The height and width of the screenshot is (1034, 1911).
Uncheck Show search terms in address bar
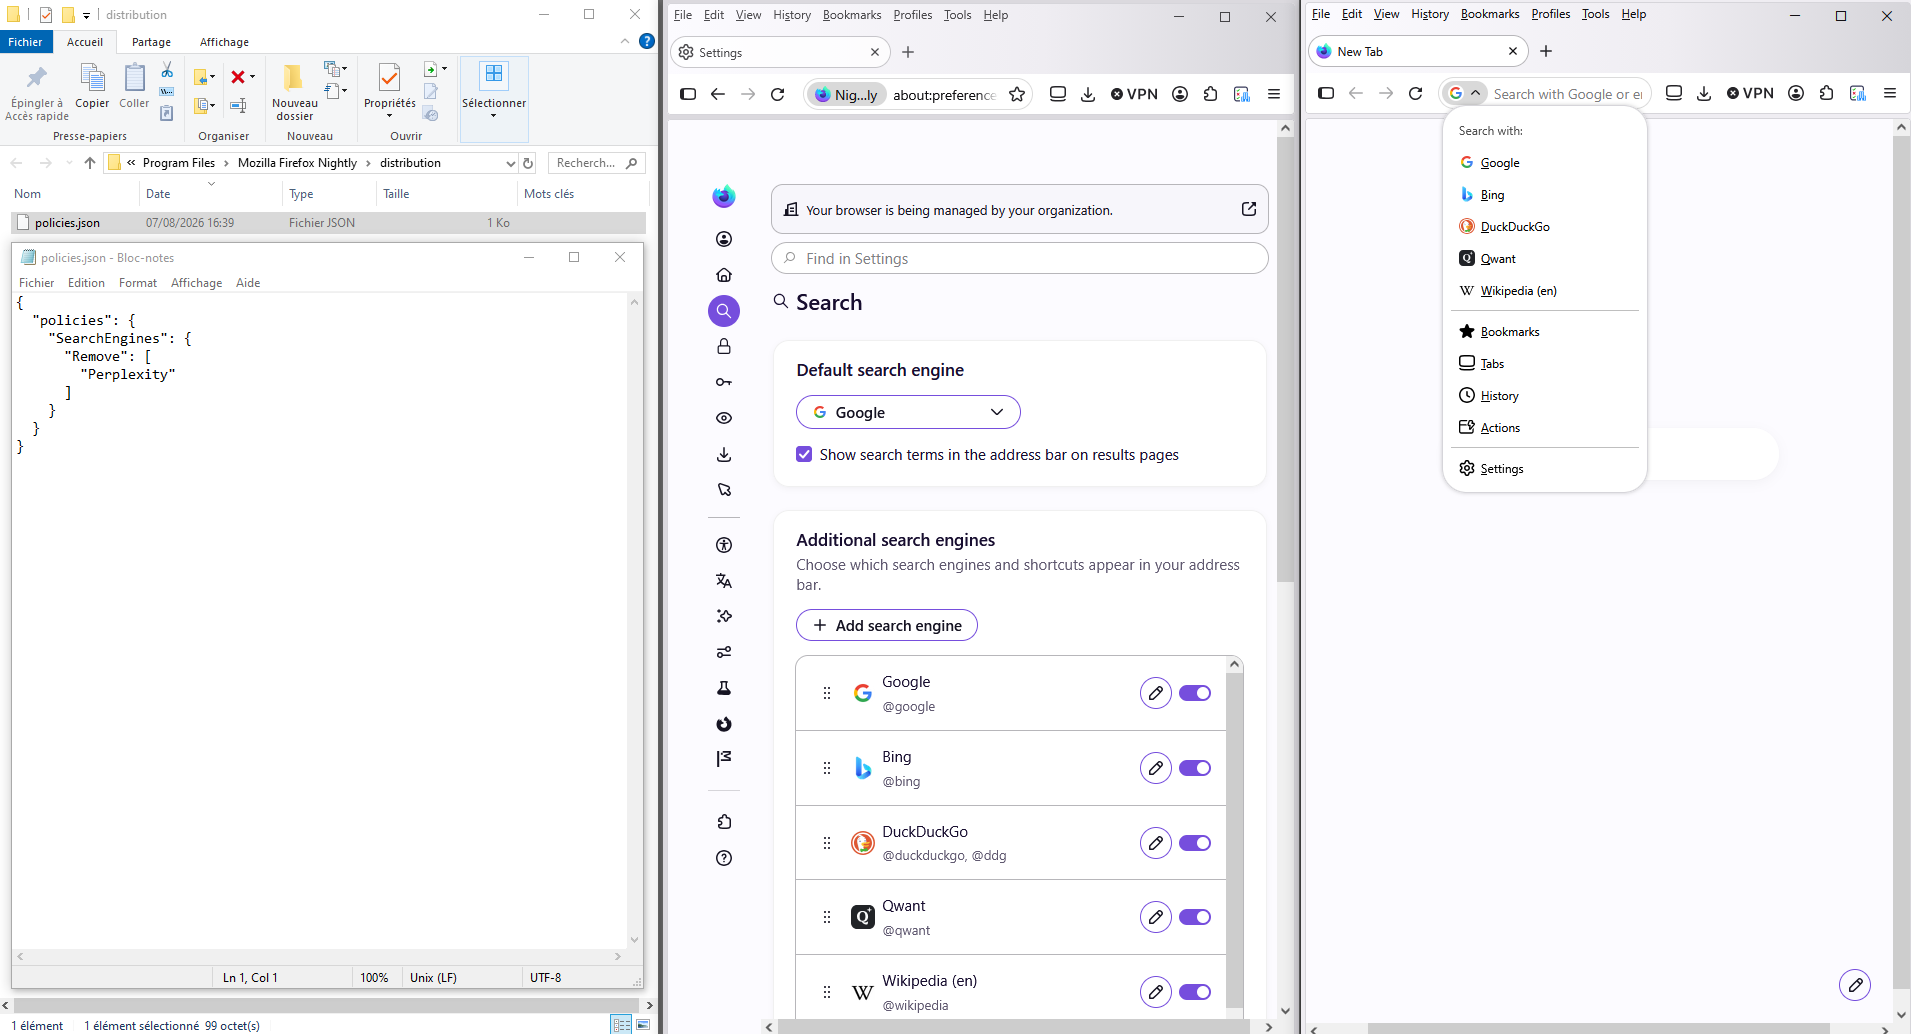point(804,454)
